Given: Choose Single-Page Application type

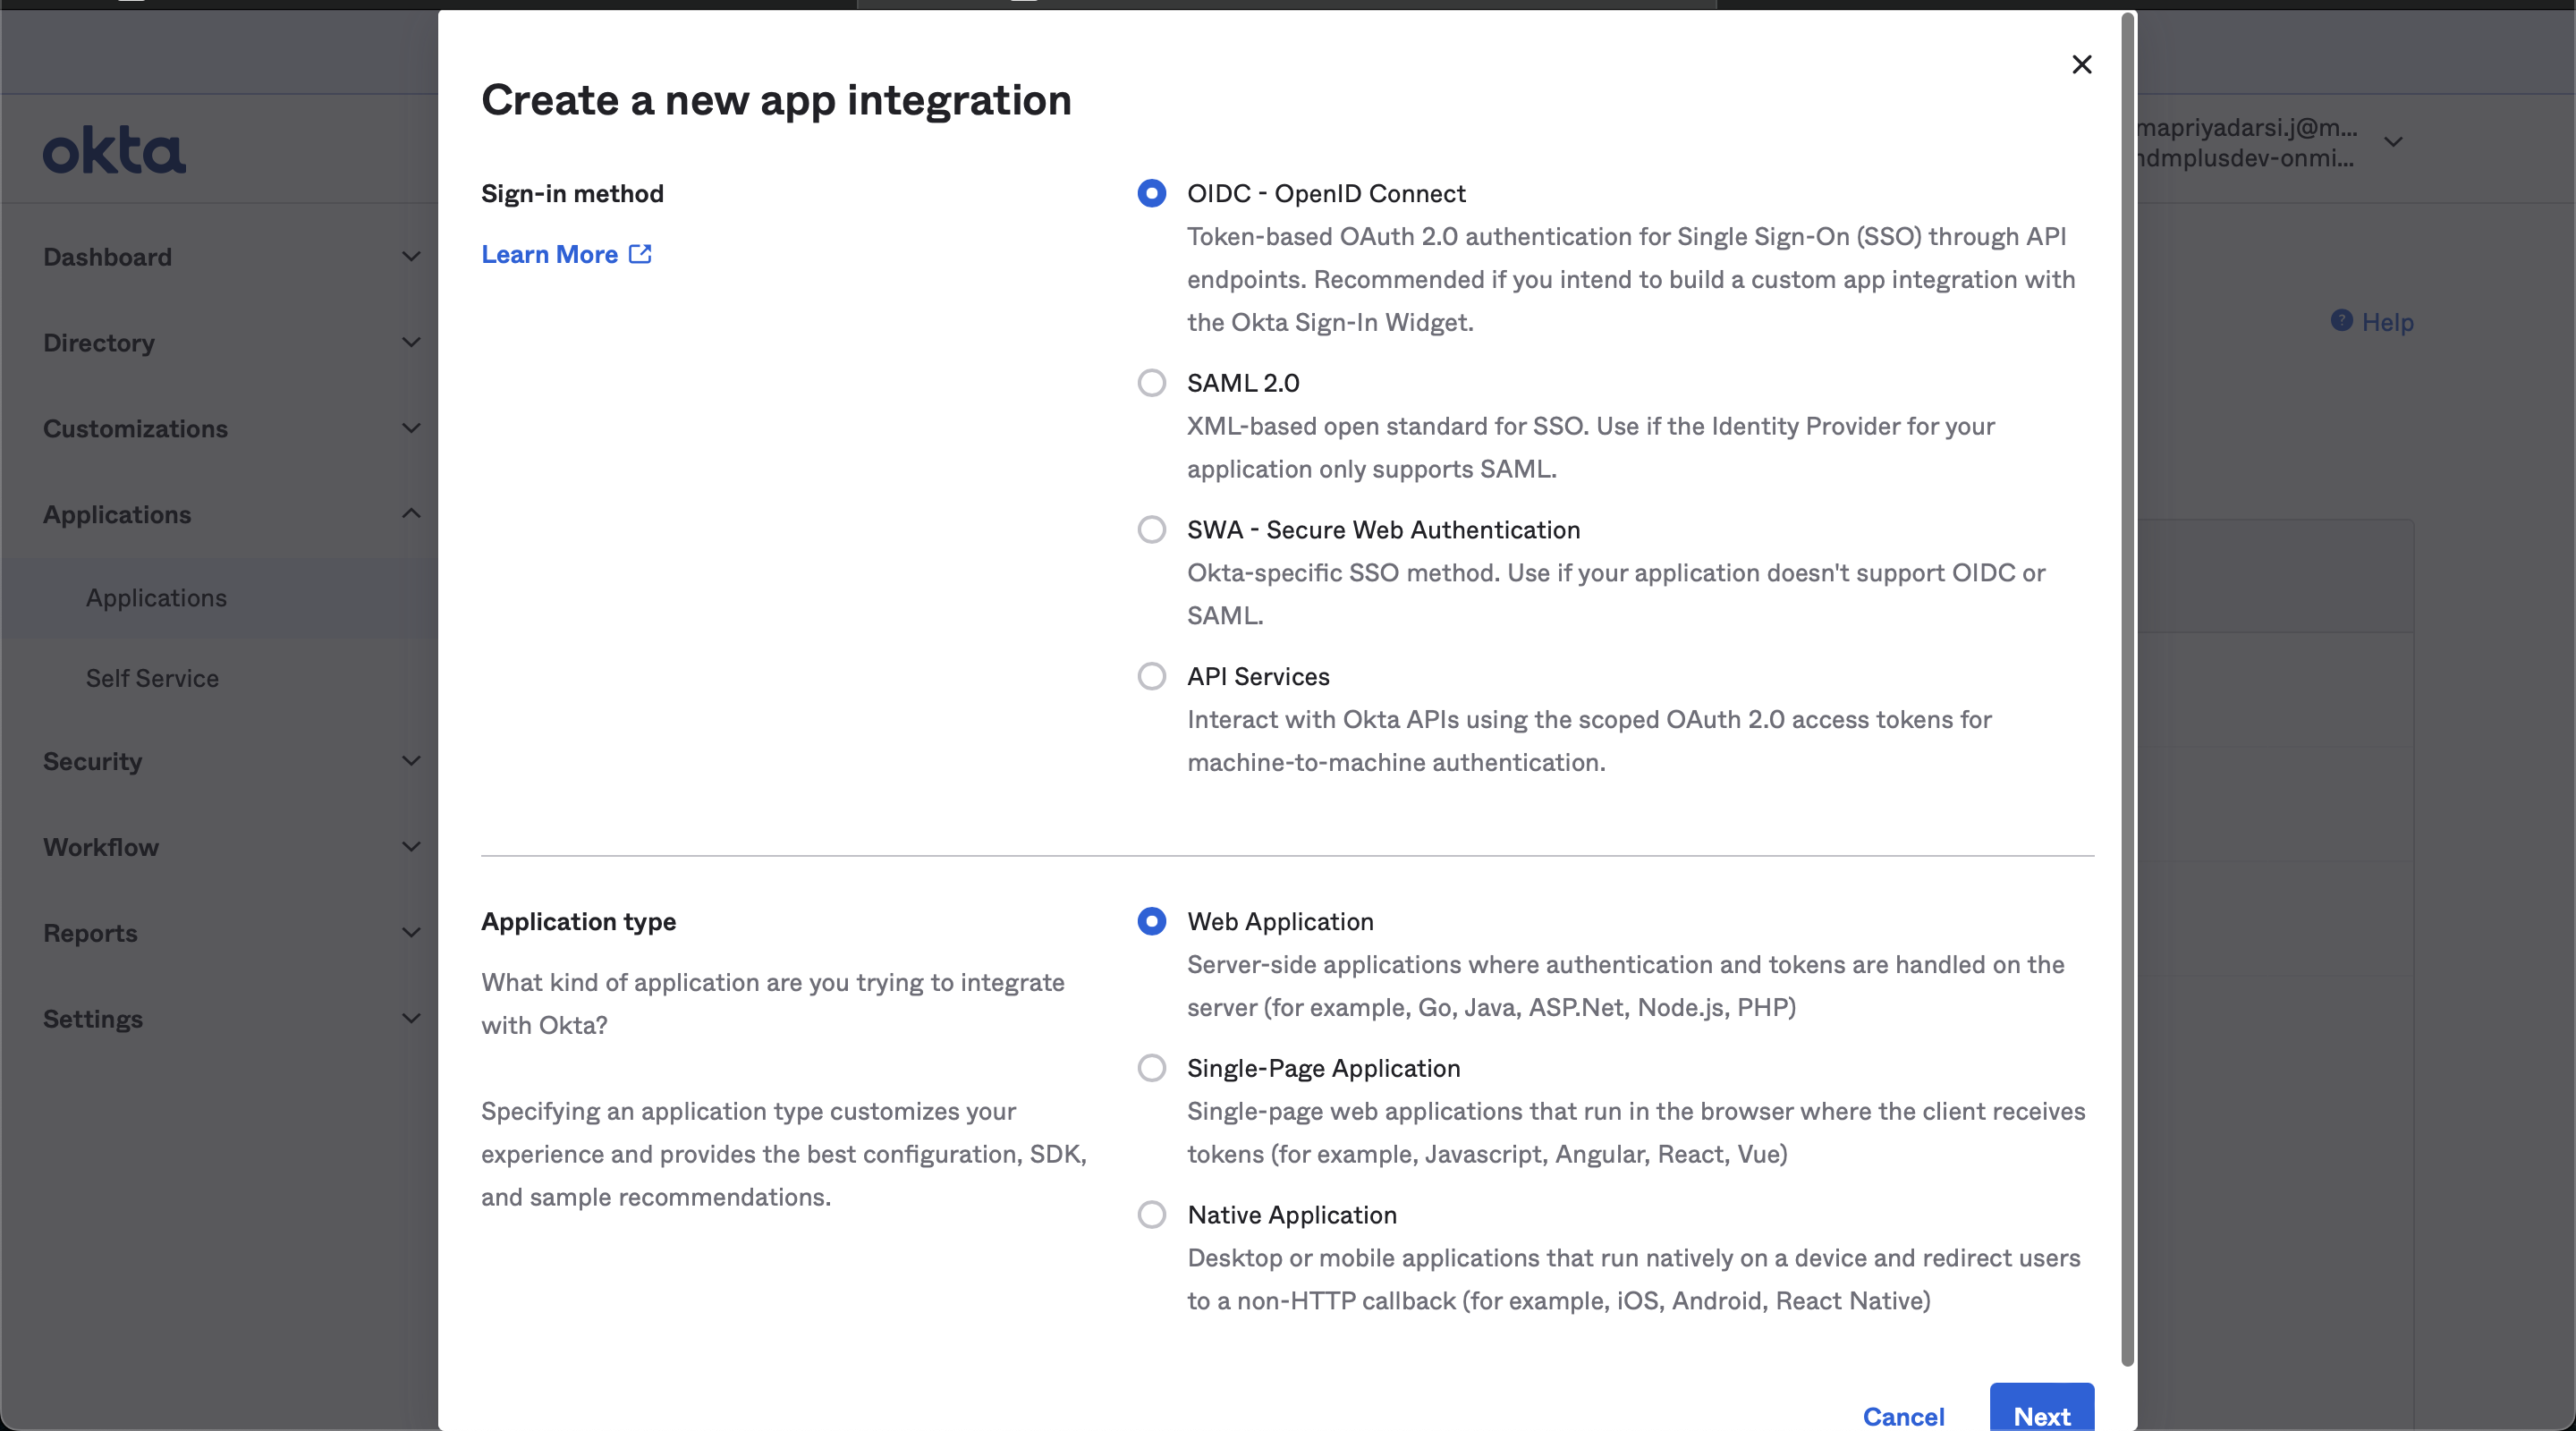Looking at the screenshot, I should [x=1151, y=1068].
